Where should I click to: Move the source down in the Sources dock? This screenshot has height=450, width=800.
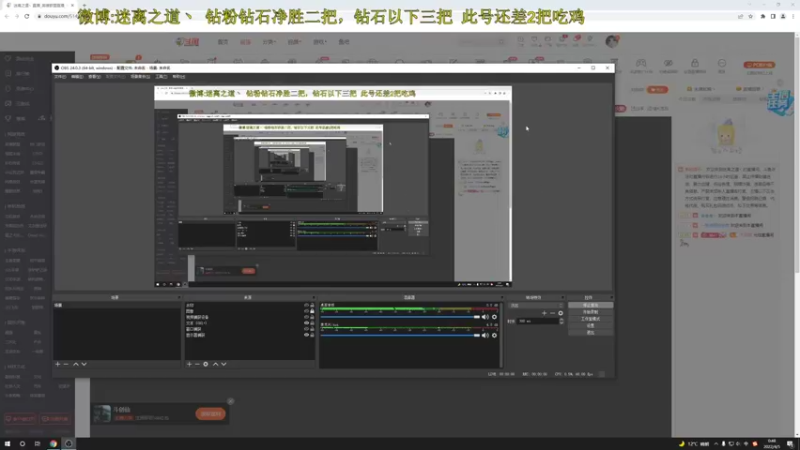click(223, 364)
